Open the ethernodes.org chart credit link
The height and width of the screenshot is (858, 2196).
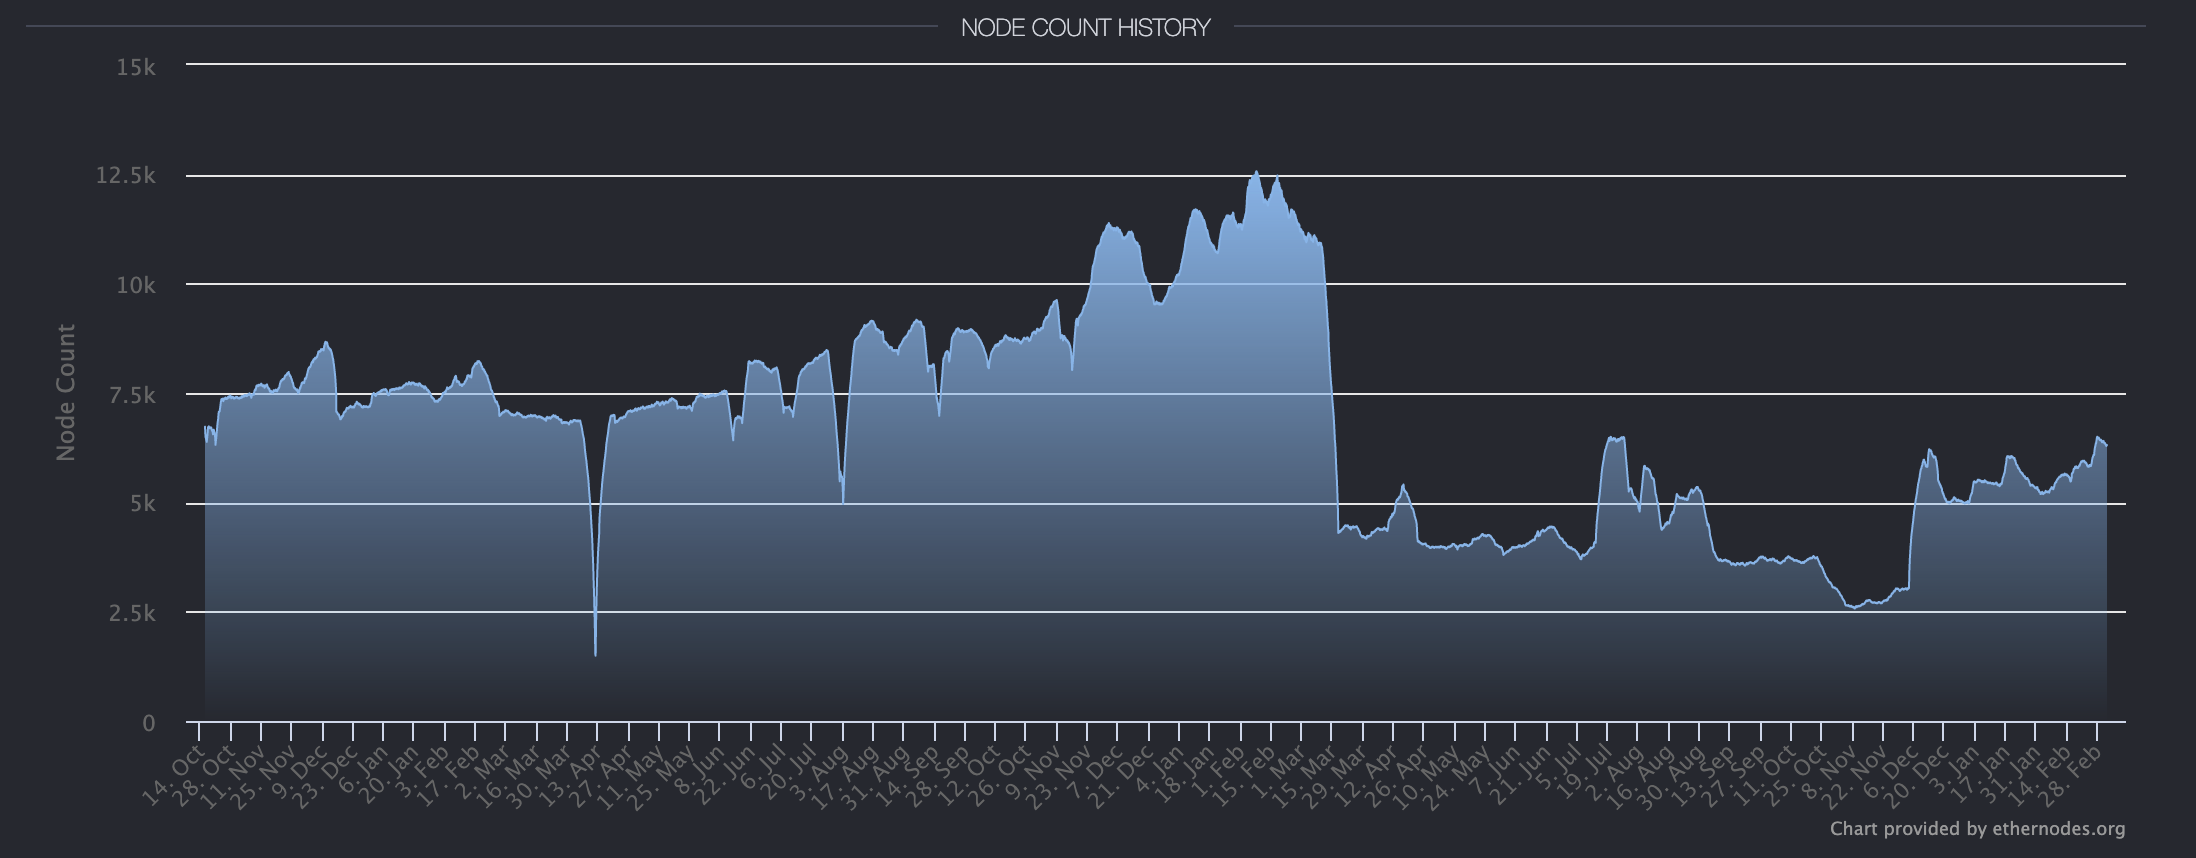[1977, 828]
